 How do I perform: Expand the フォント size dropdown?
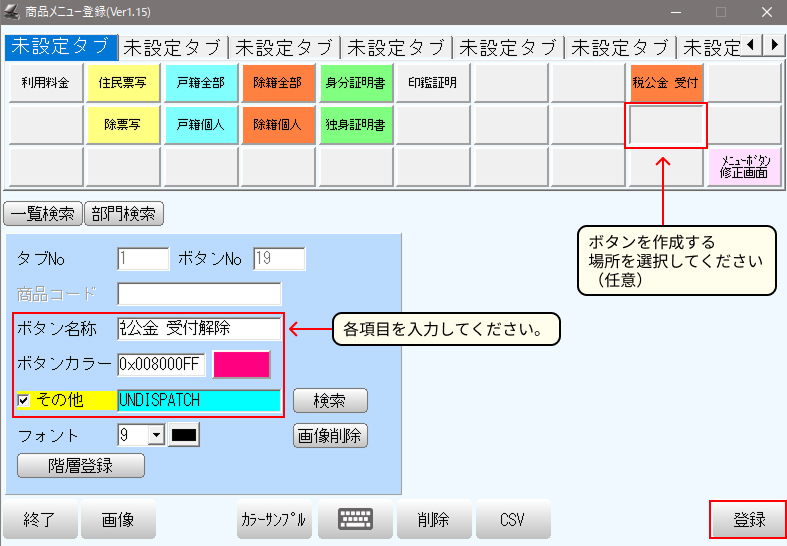tap(155, 435)
